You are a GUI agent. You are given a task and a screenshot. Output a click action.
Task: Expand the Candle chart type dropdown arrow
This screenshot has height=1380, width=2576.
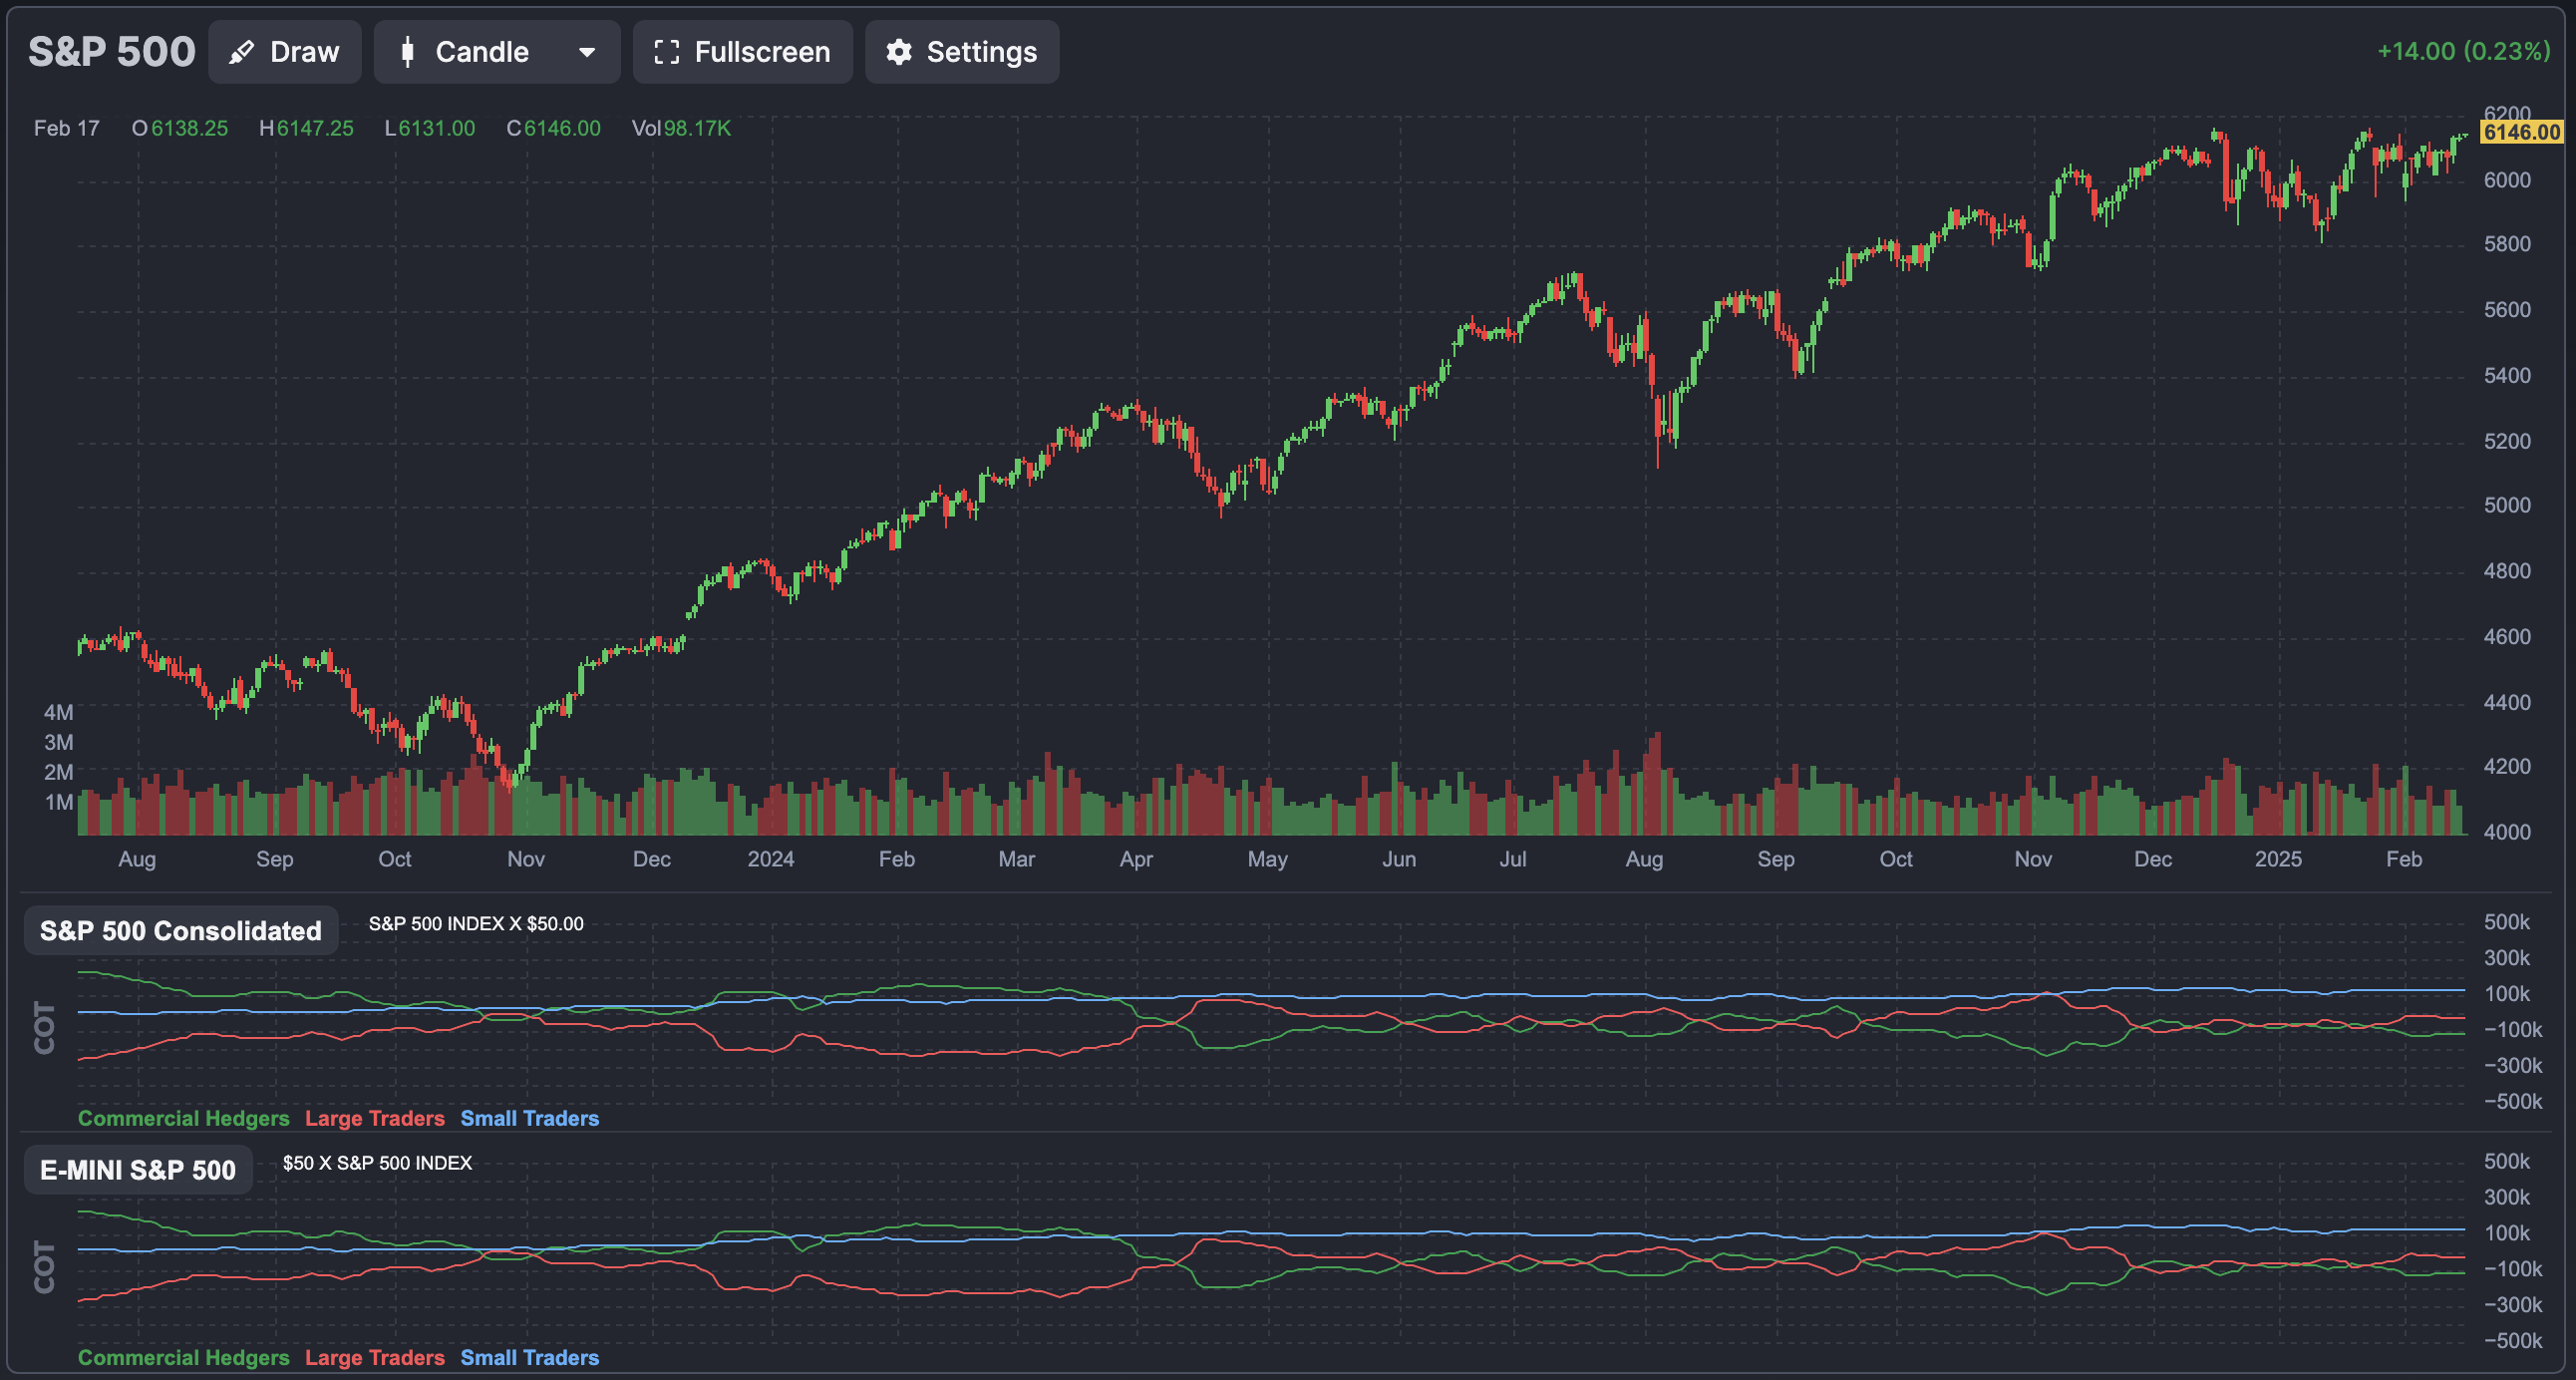pyautogui.click(x=587, y=52)
